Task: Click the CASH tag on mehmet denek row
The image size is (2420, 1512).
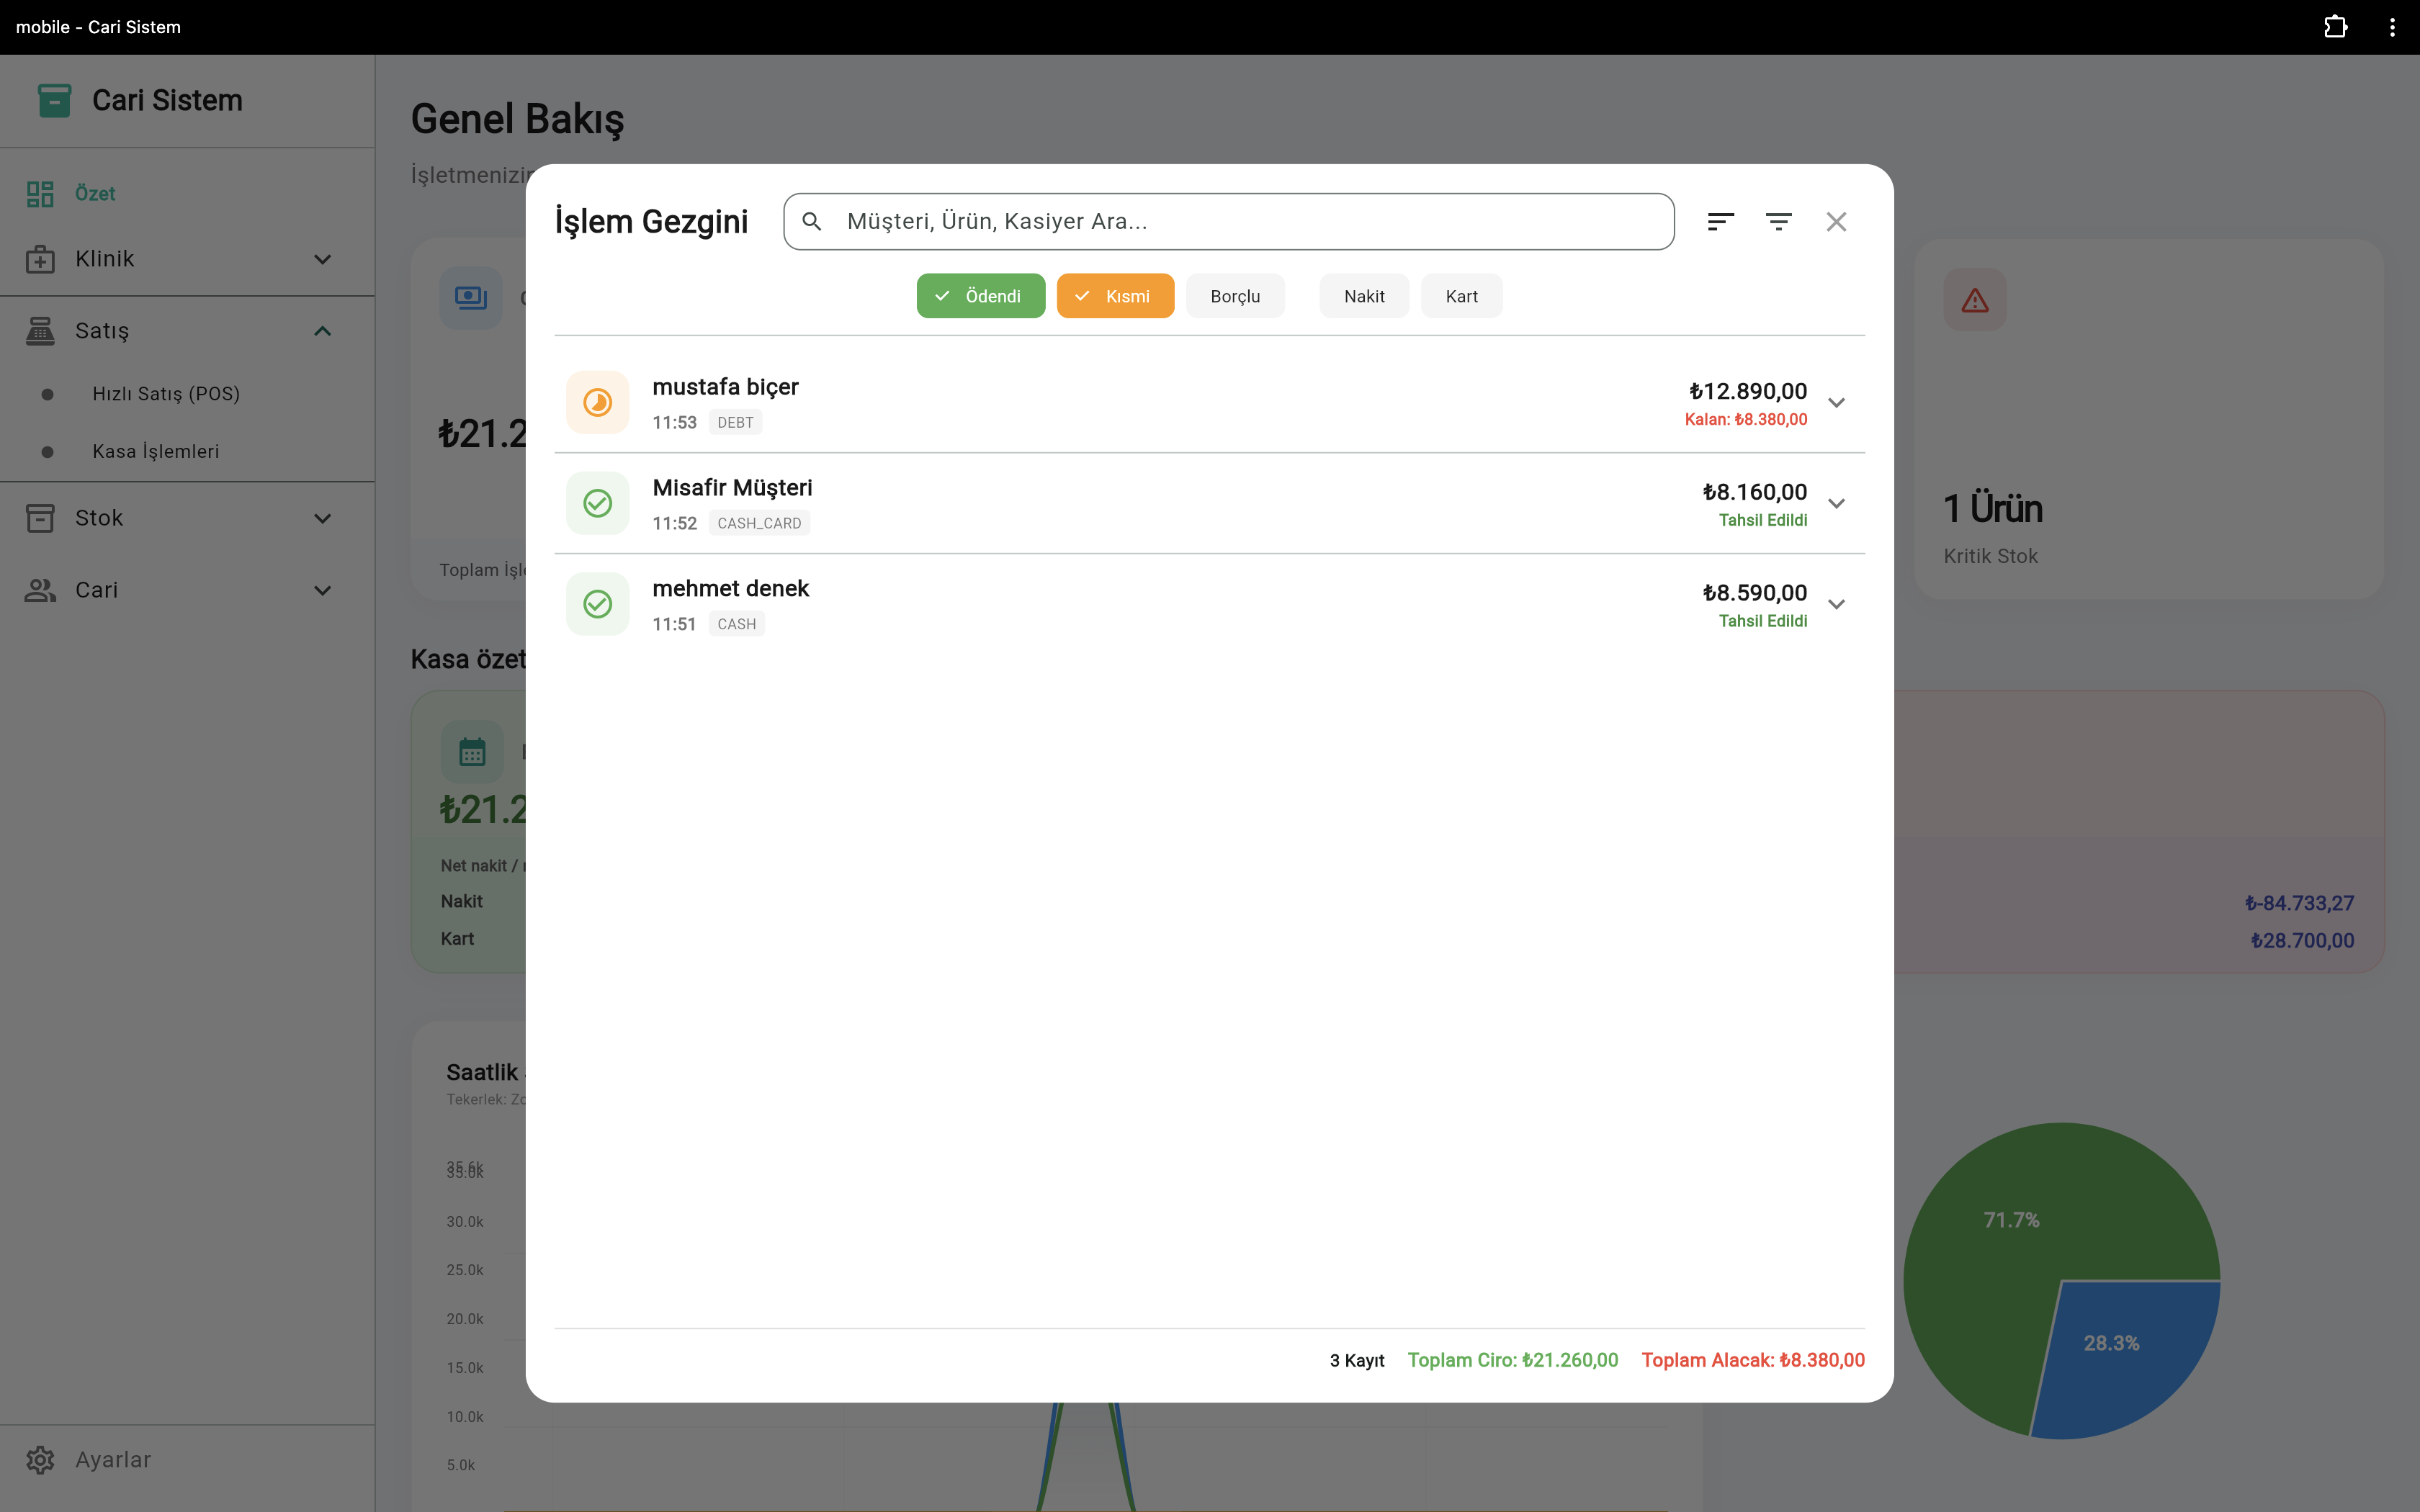Action: pos(736,624)
